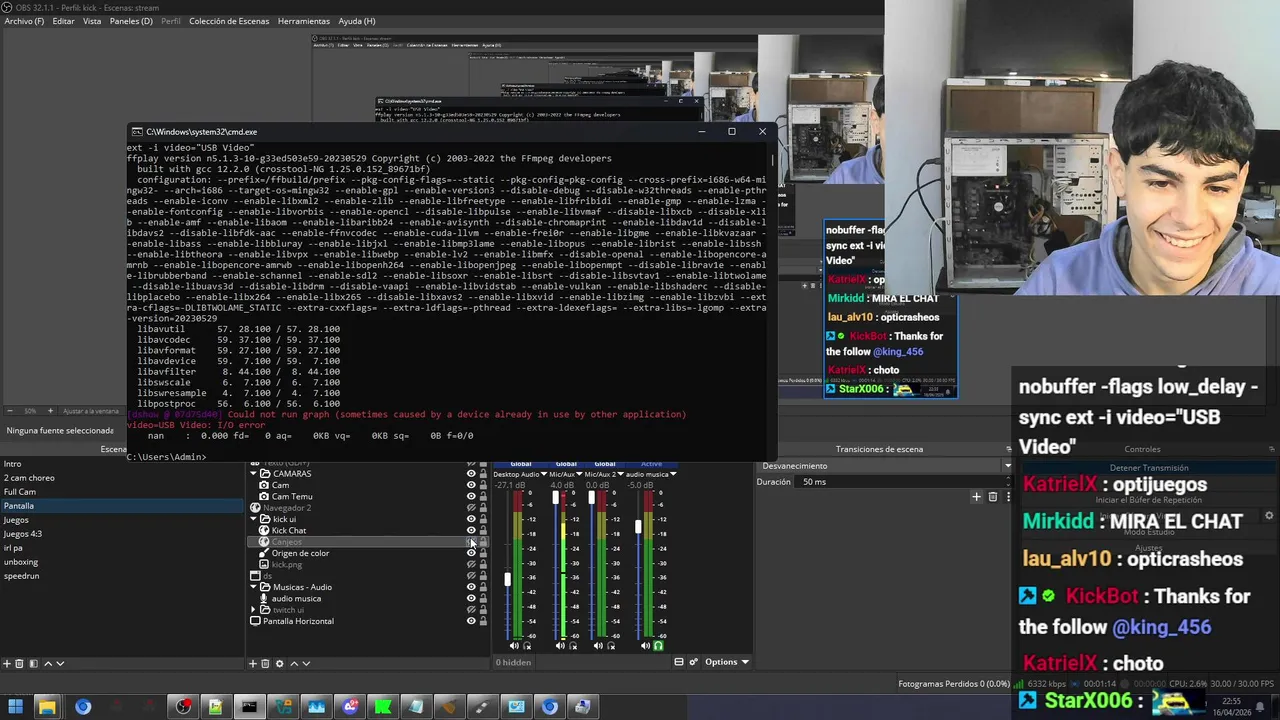Move source up arrow in Sources toolbar

tap(294, 663)
